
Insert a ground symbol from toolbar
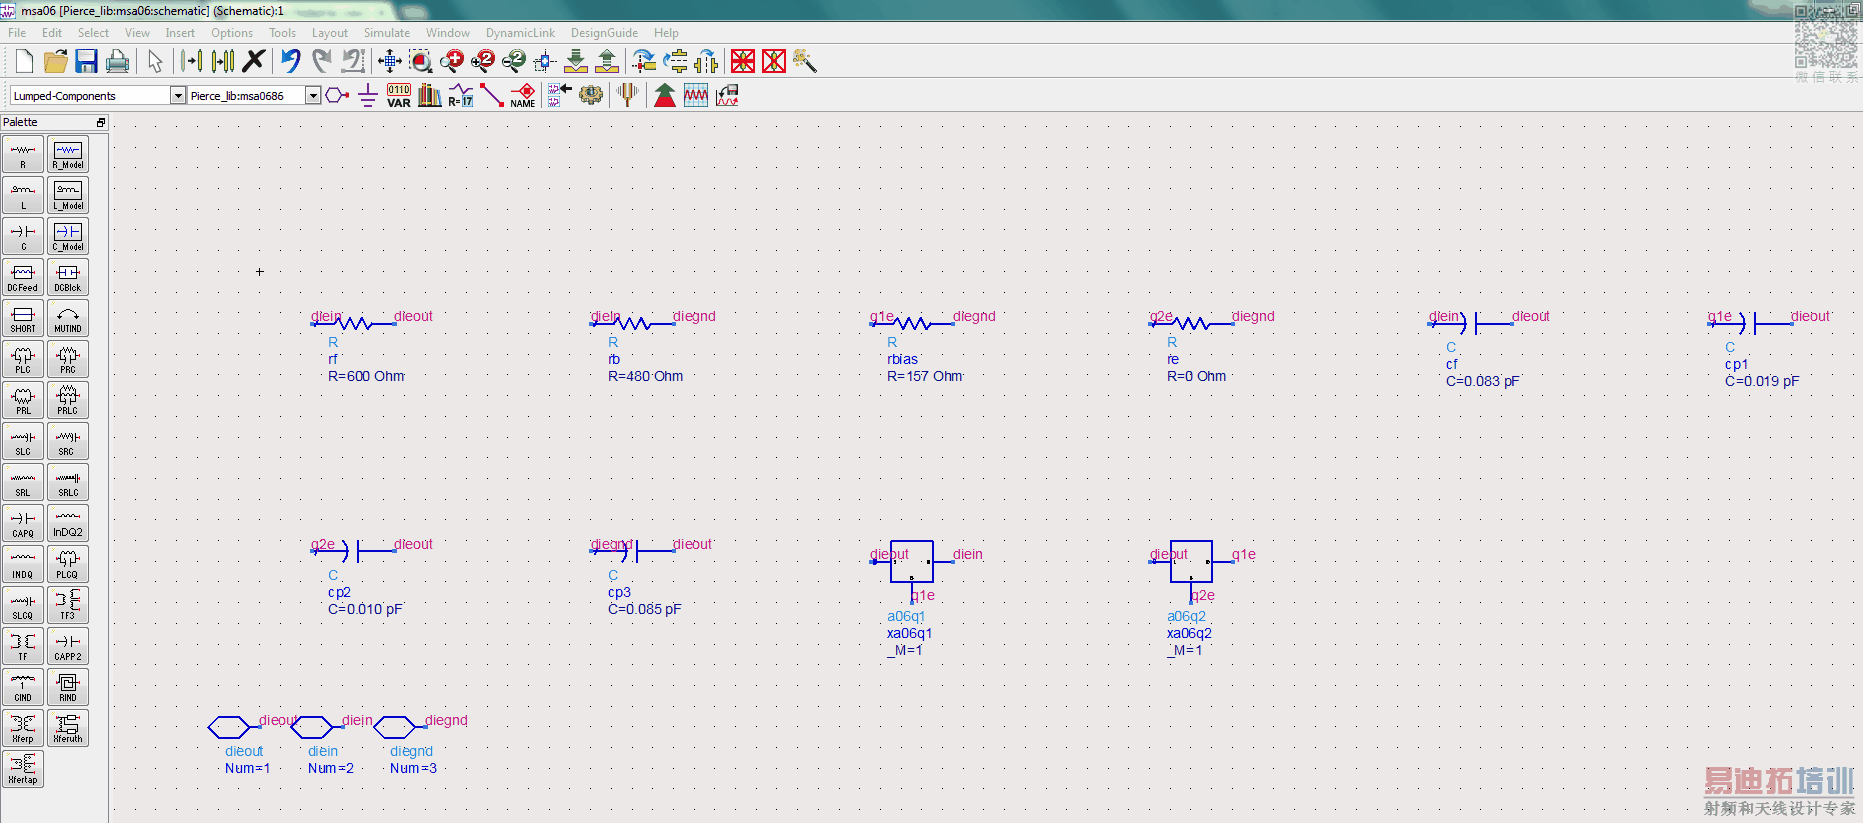pos(367,95)
